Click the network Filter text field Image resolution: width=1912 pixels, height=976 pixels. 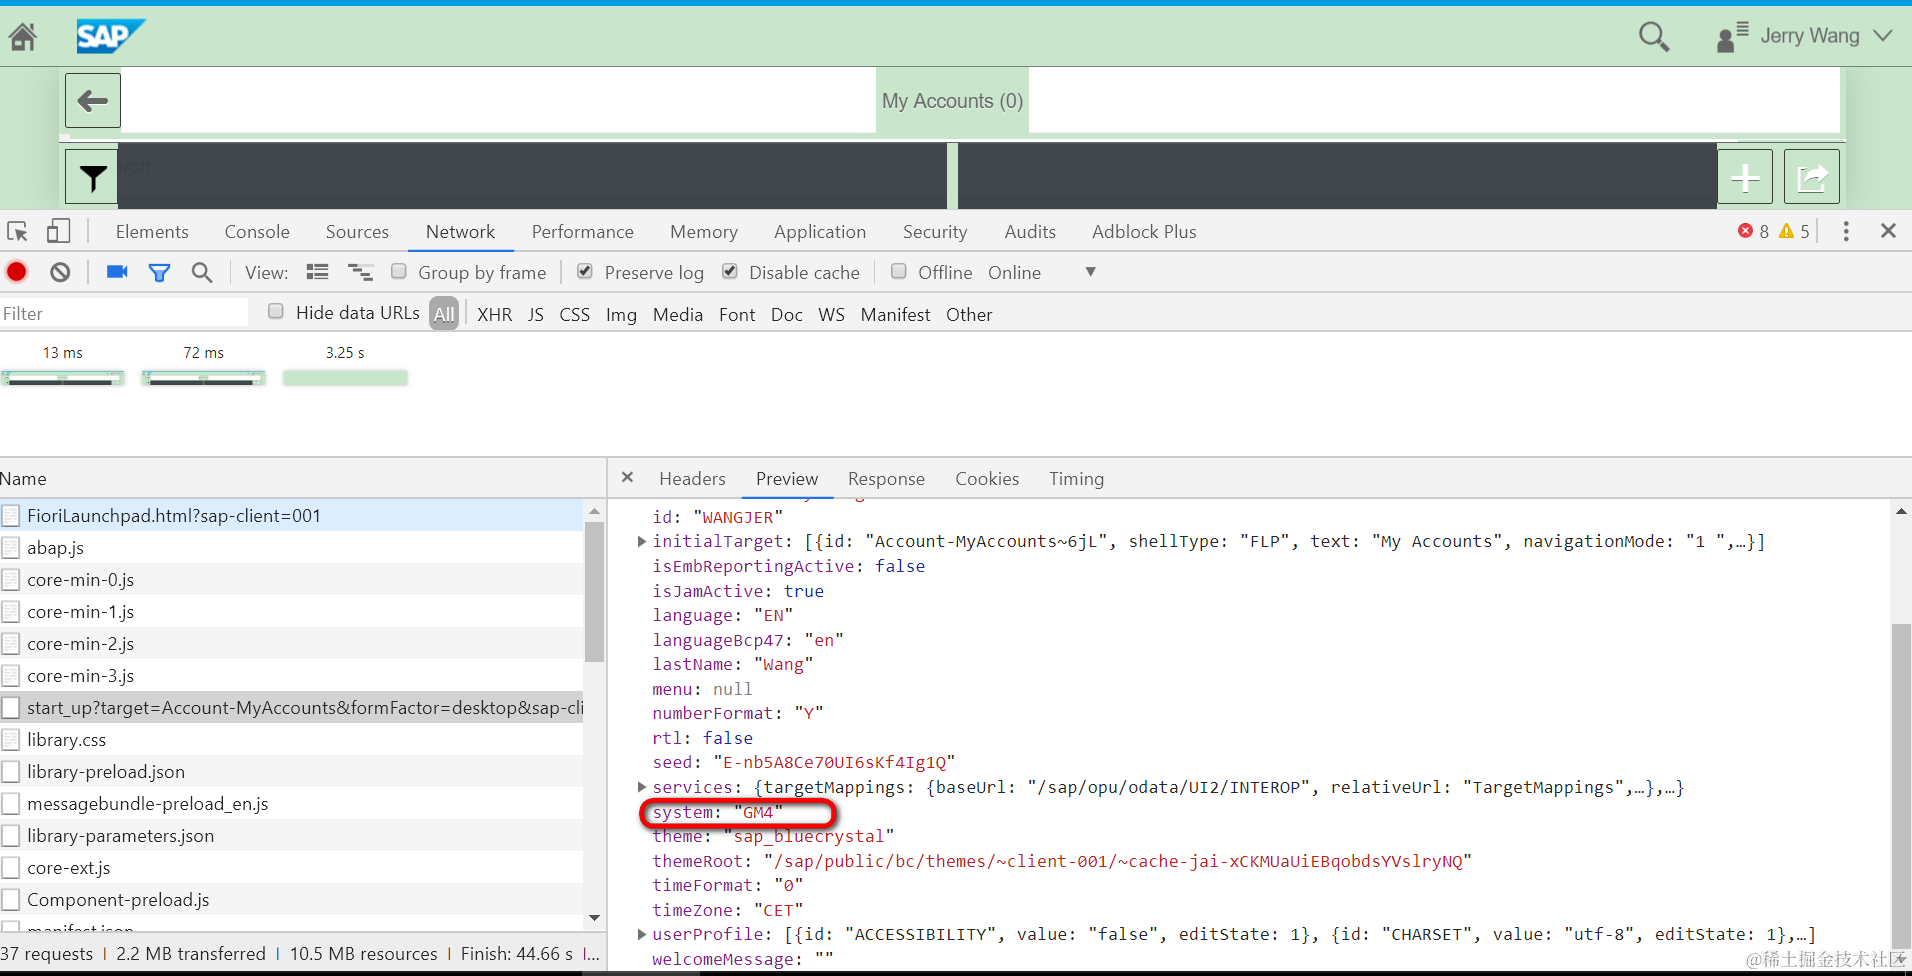click(x=124, y=313)
